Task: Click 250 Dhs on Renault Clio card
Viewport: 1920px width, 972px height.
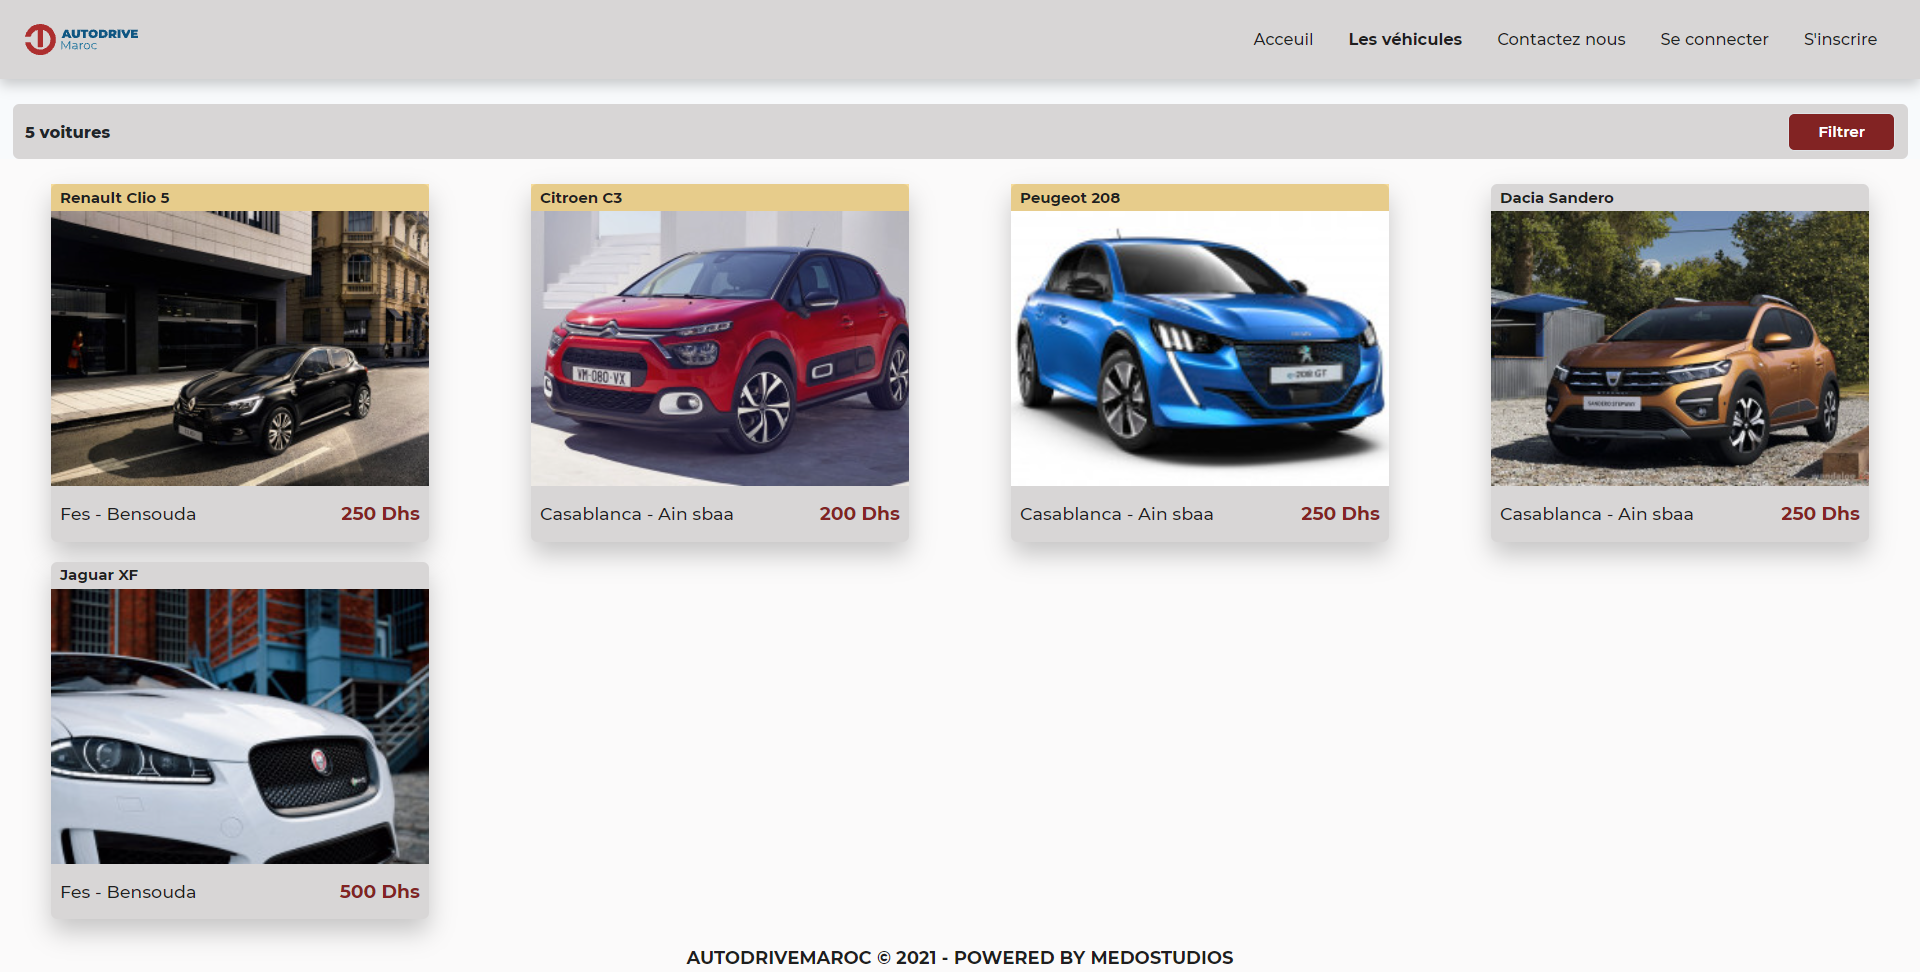Action: tap(380, 513)
